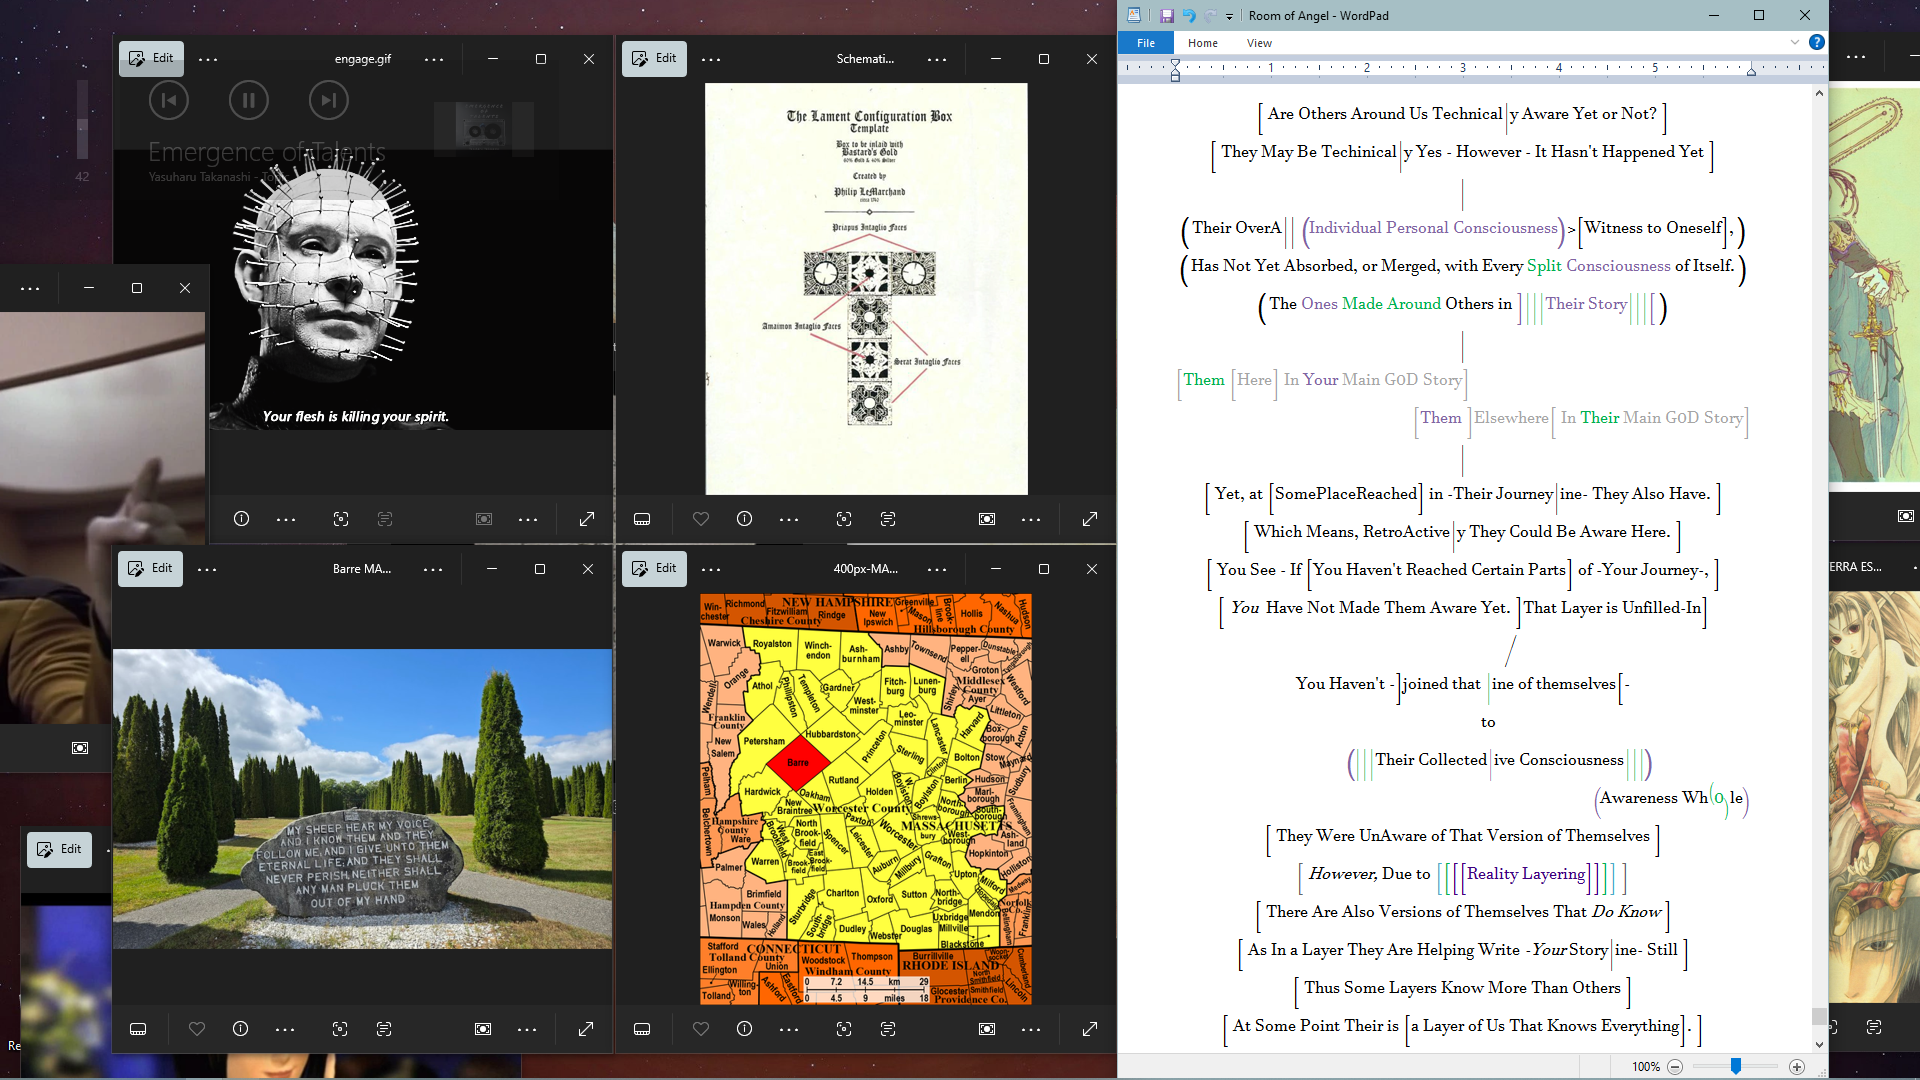Click Edit in the Barre MA photo window

[150, 568]
